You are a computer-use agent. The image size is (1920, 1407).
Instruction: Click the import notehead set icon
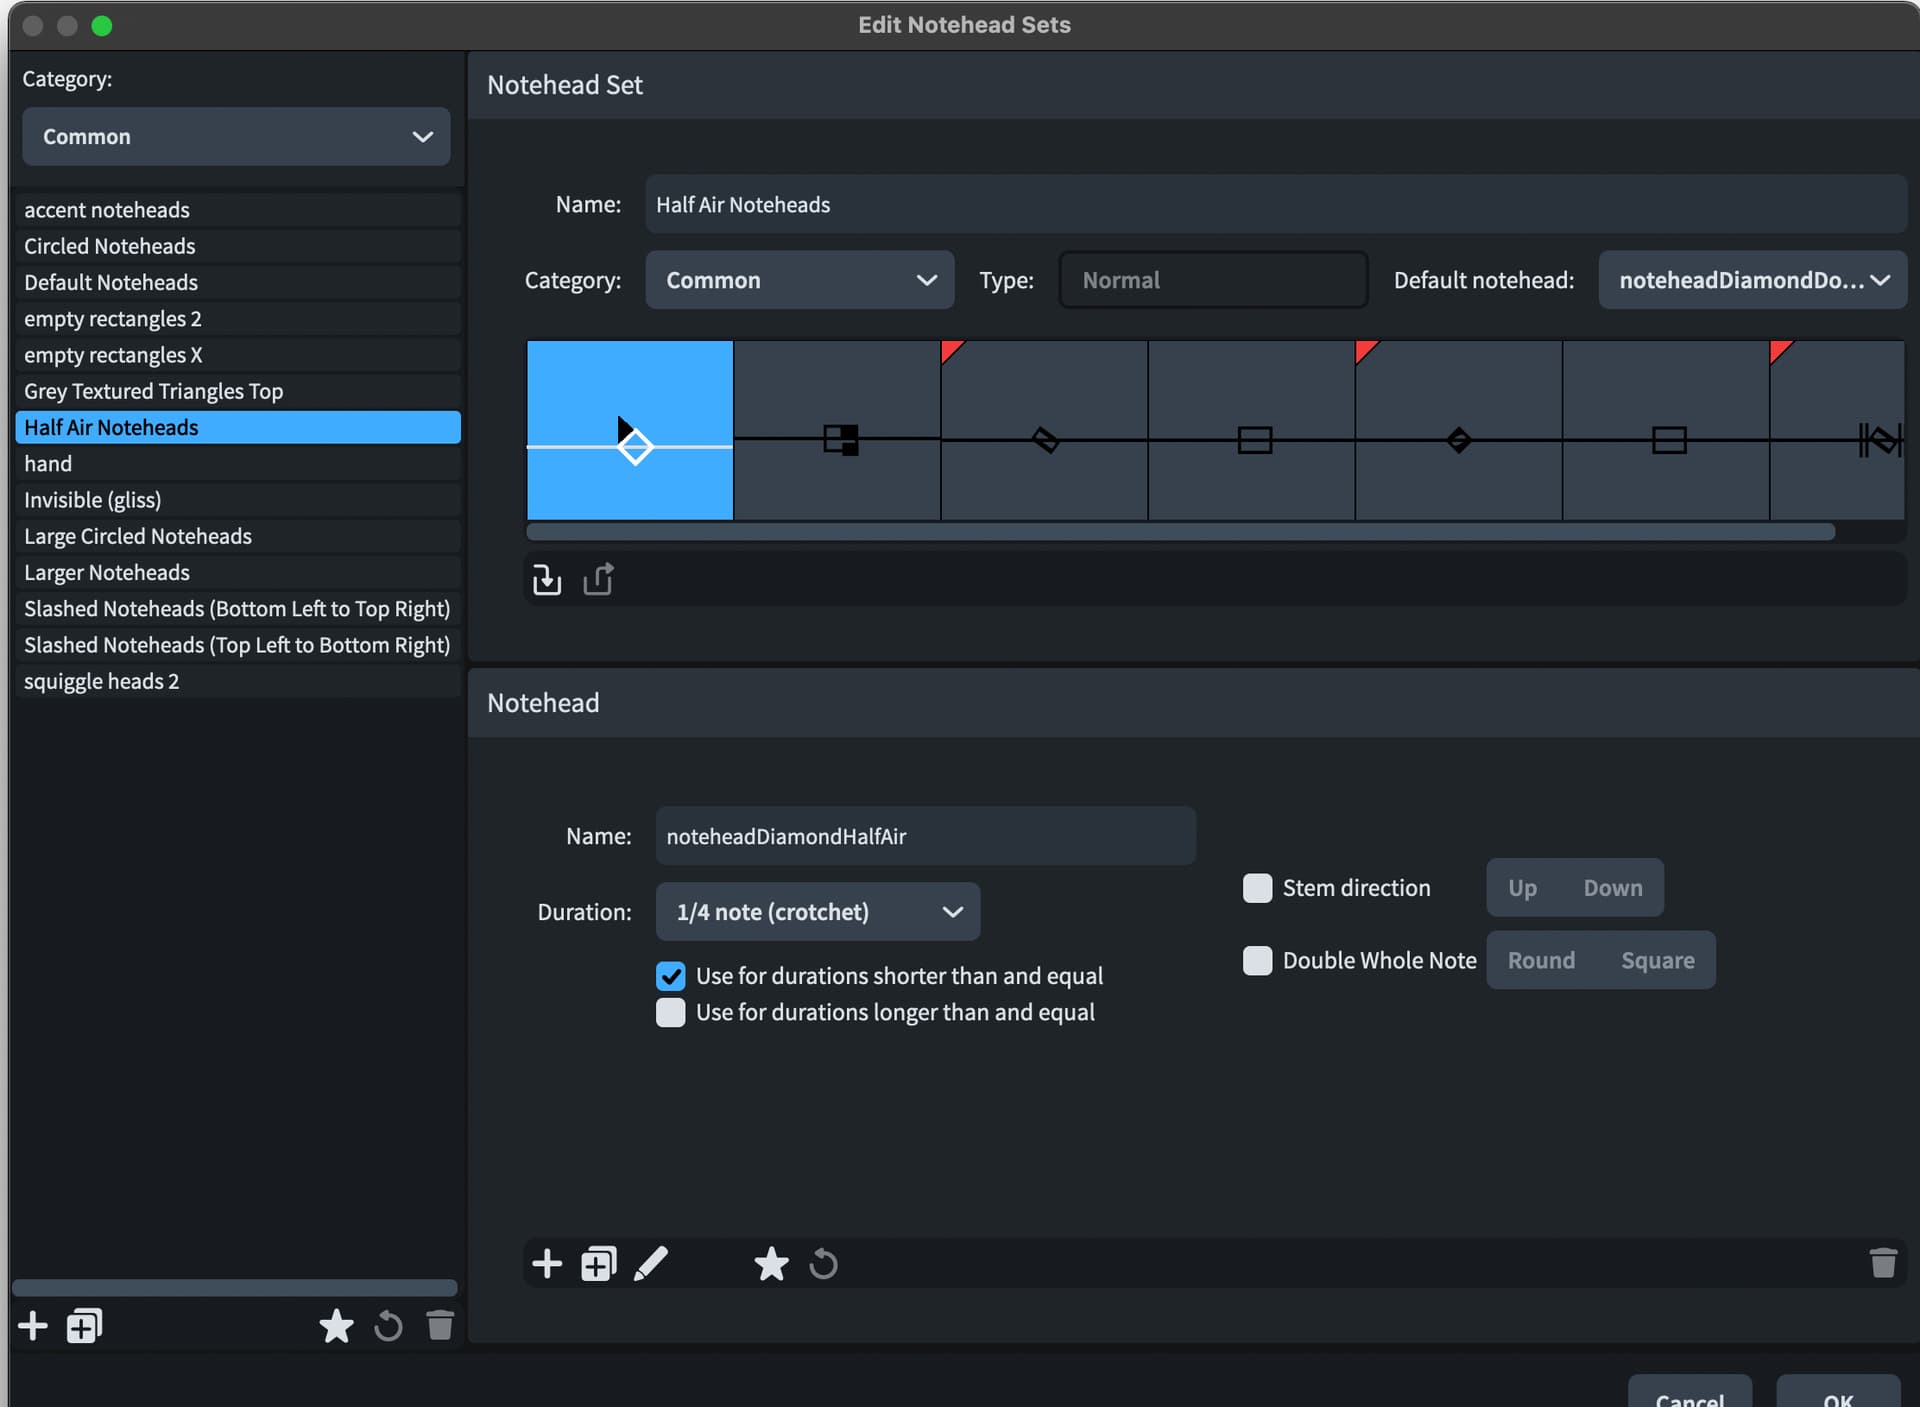pos(547,579)
